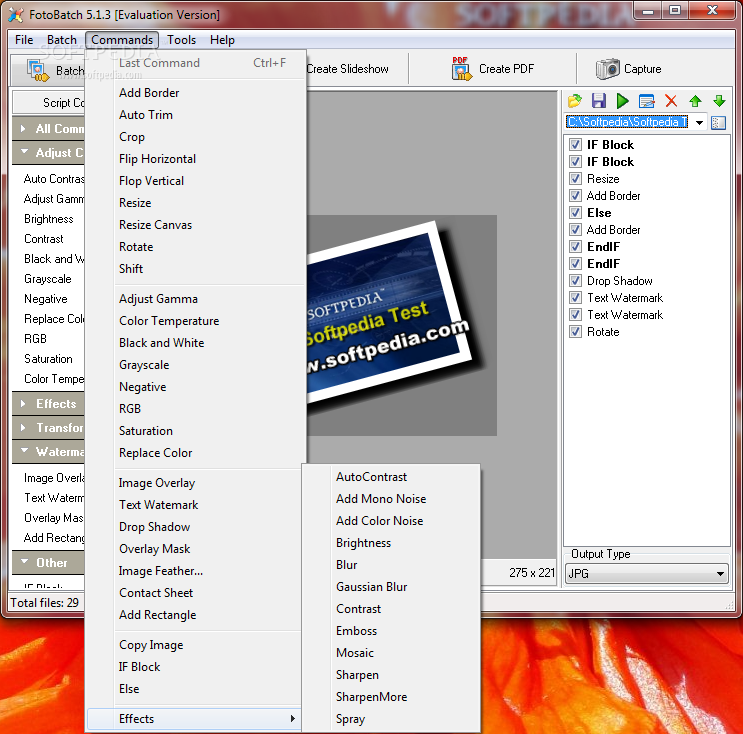This screenshot has width=743, height=734.
Task: Click the Create PDF button label
Action: click(507, 69)
